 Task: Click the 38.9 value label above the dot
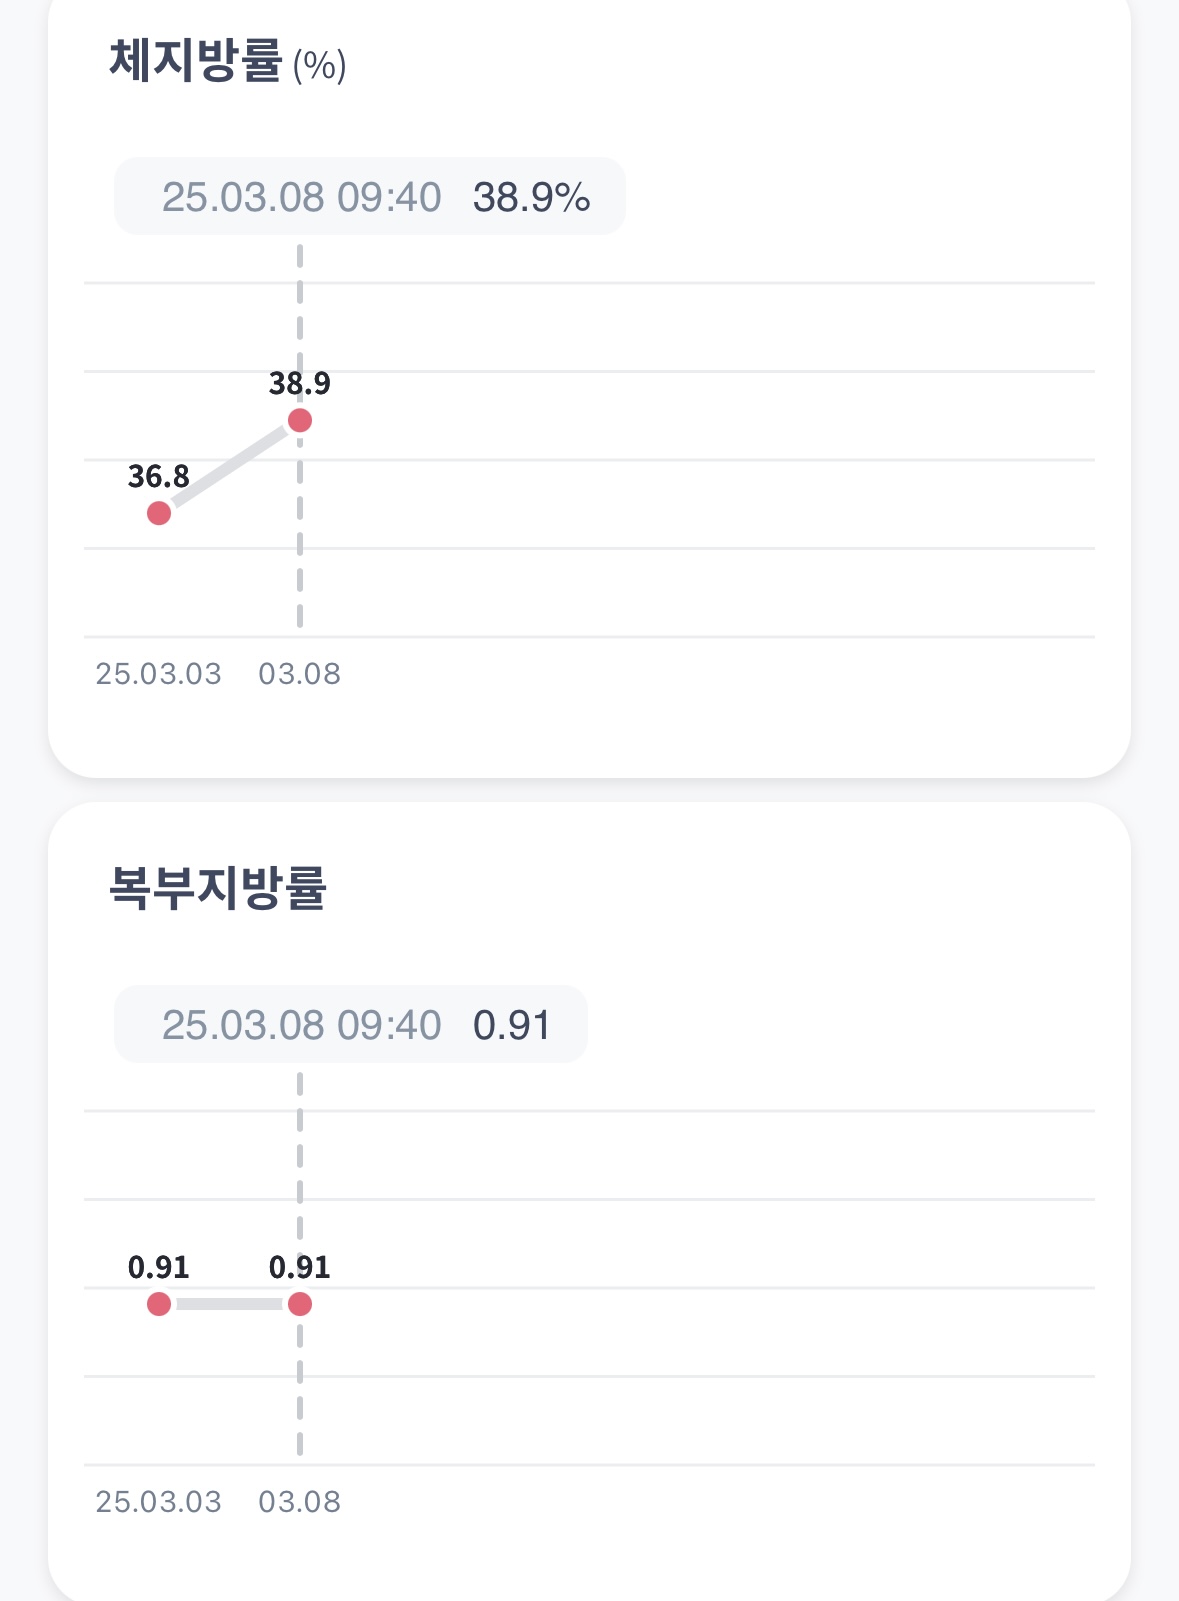pyautogui.click(x=299, y=383)
